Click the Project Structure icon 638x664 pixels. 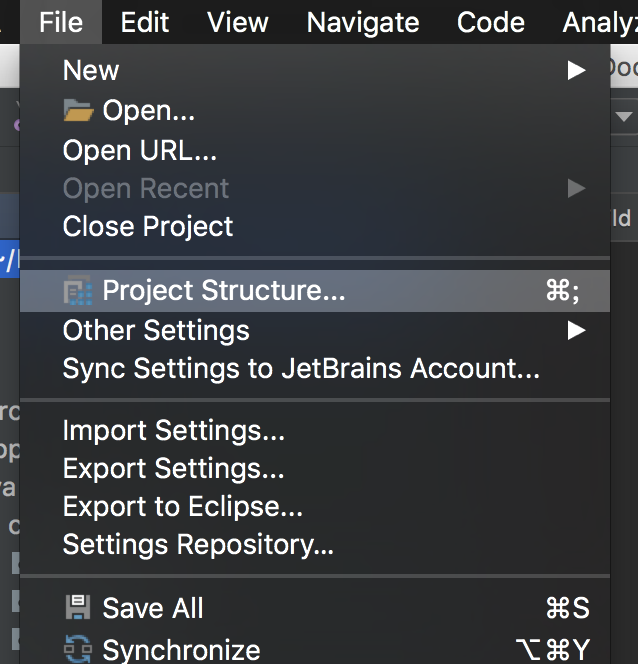click(x=78, y=291)
